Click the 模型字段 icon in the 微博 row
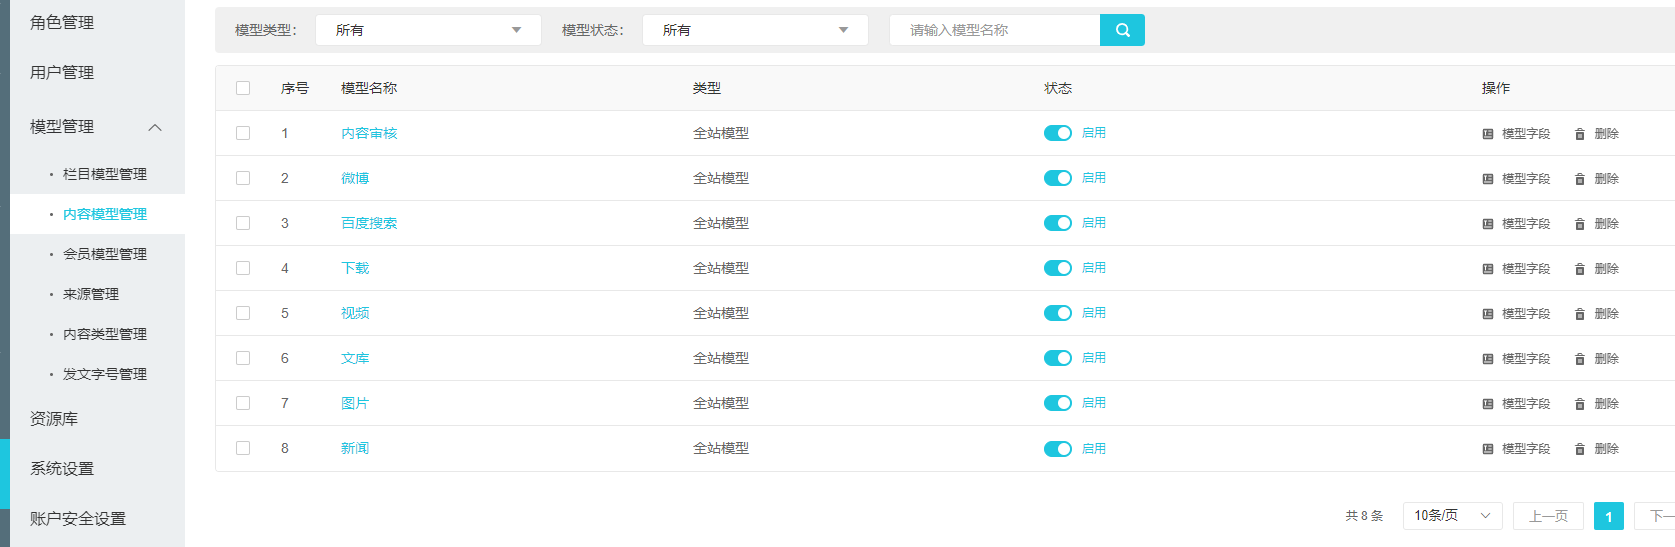This screenshot has height=547, width=1675. 1488,179
